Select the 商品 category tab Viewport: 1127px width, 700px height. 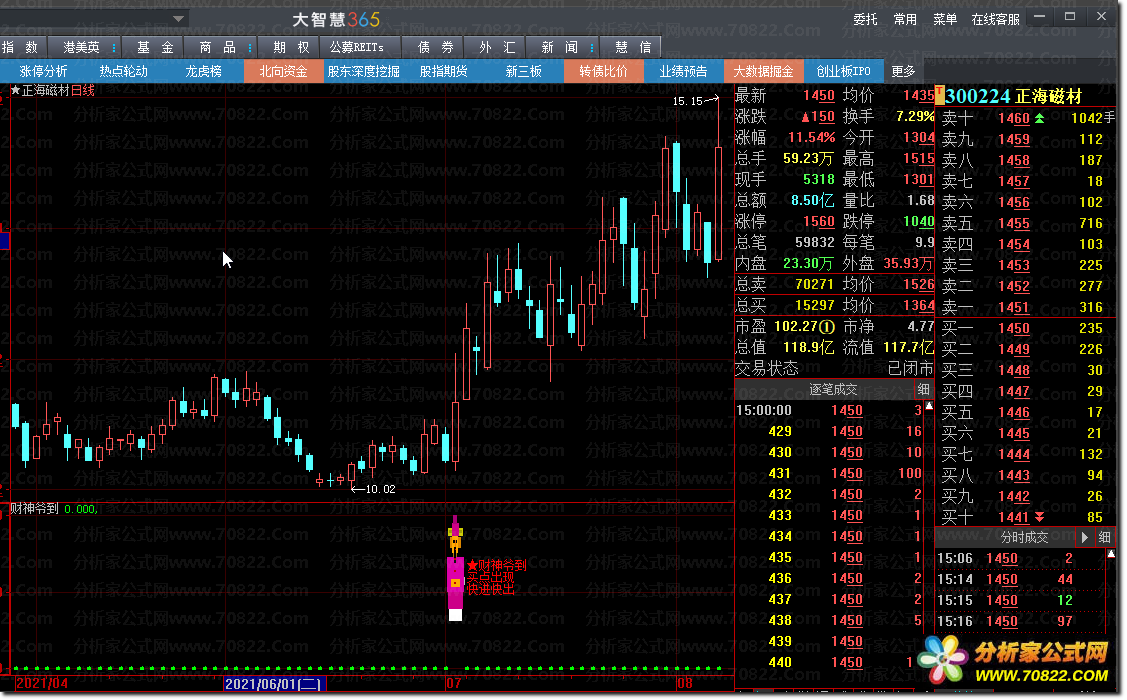tap(217, 47)
